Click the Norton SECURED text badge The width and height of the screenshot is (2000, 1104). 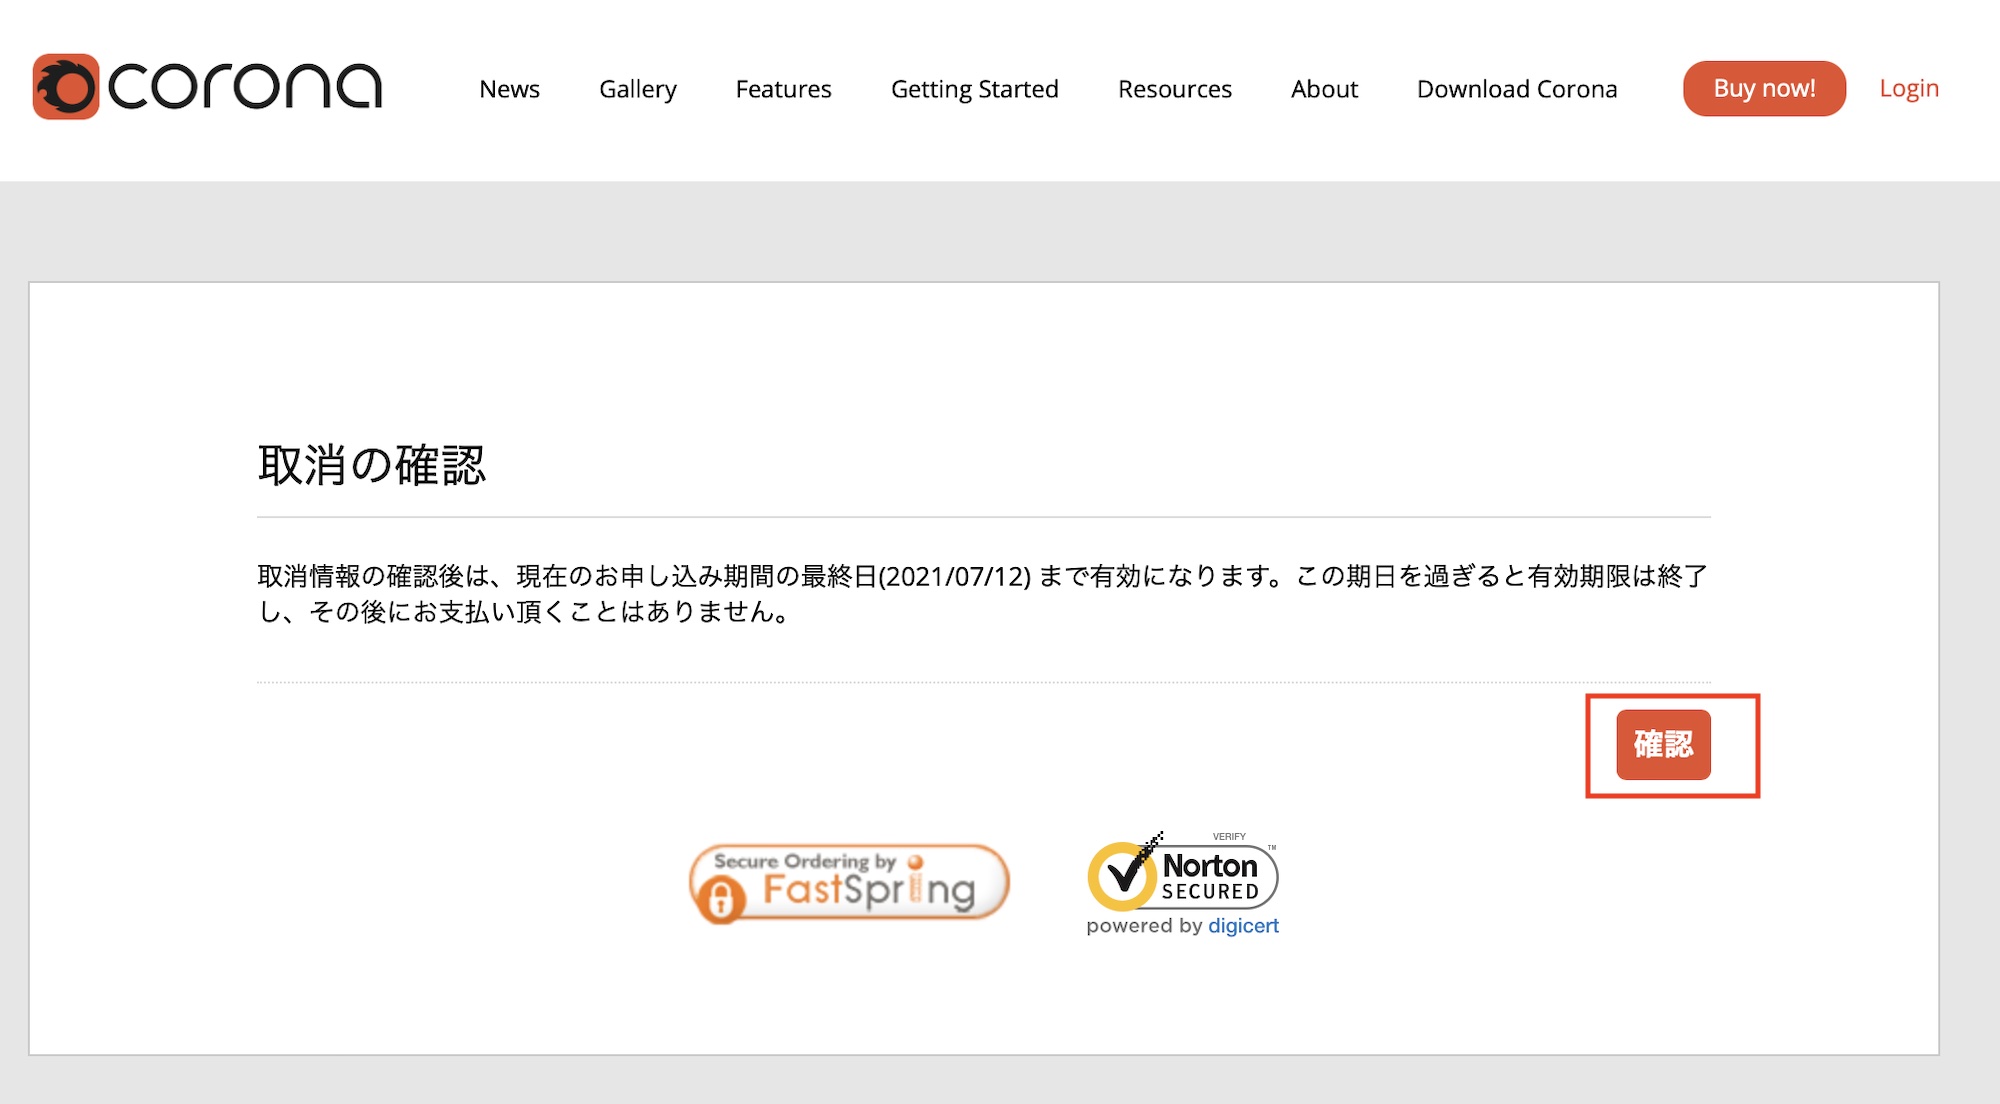click(x=1211, y=877)
